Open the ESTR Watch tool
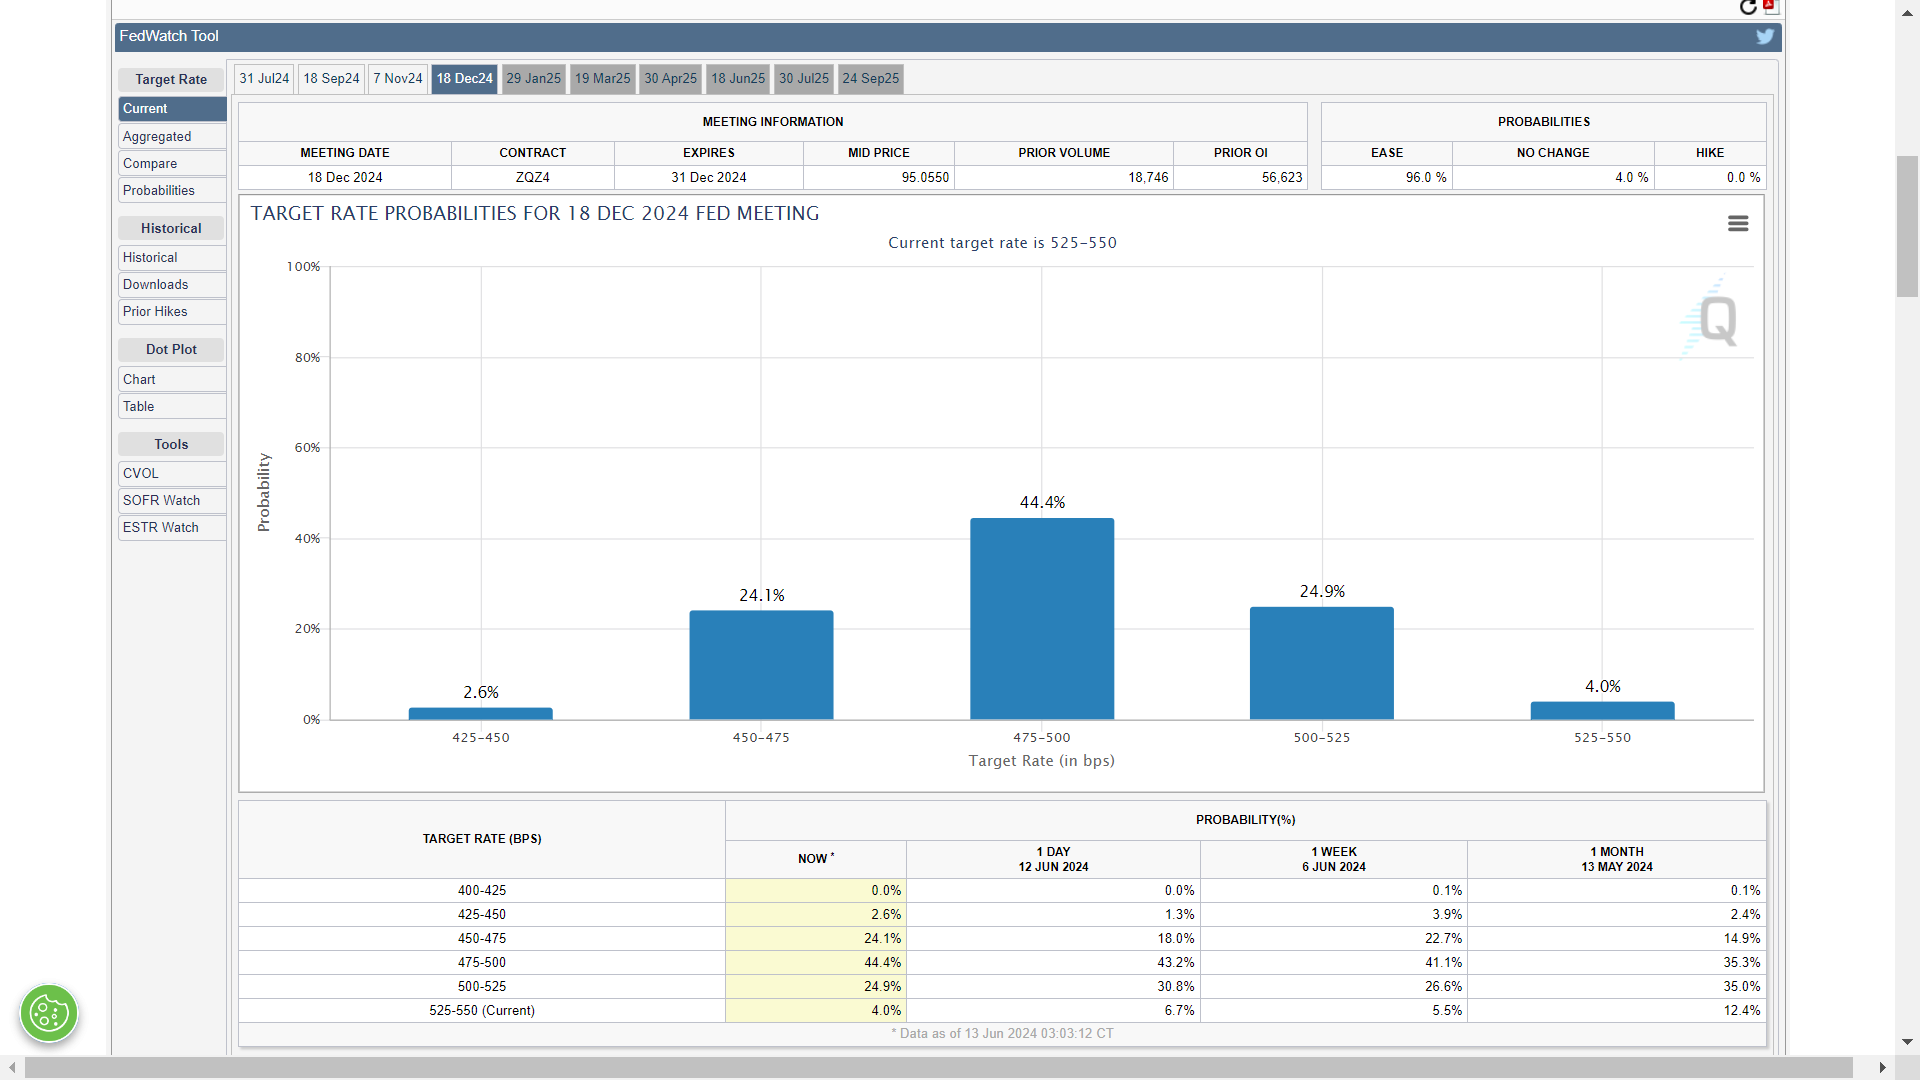1920x1080 pixels. (172, 528)
